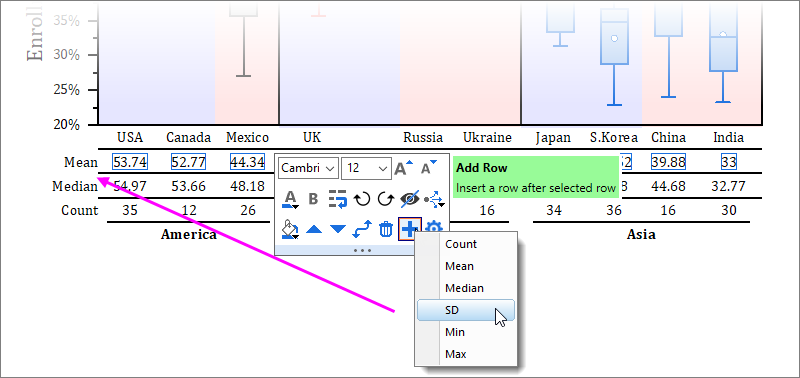Viewport: 800px width, 378px height.
Task: Click the Japan count value 34
Action: [x=554, y=210]
